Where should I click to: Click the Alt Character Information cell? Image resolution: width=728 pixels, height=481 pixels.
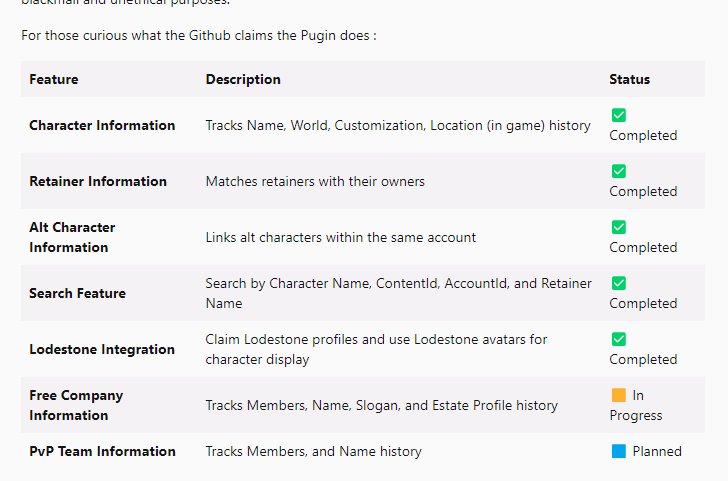tap(72, 237)
